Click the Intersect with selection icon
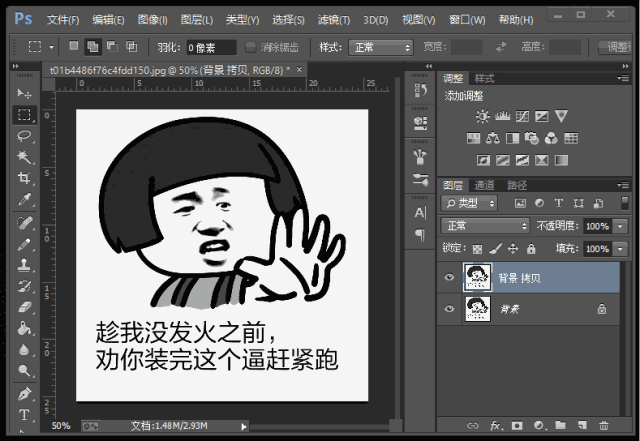The width and height of the screenshot is (640, 441). 131,47
